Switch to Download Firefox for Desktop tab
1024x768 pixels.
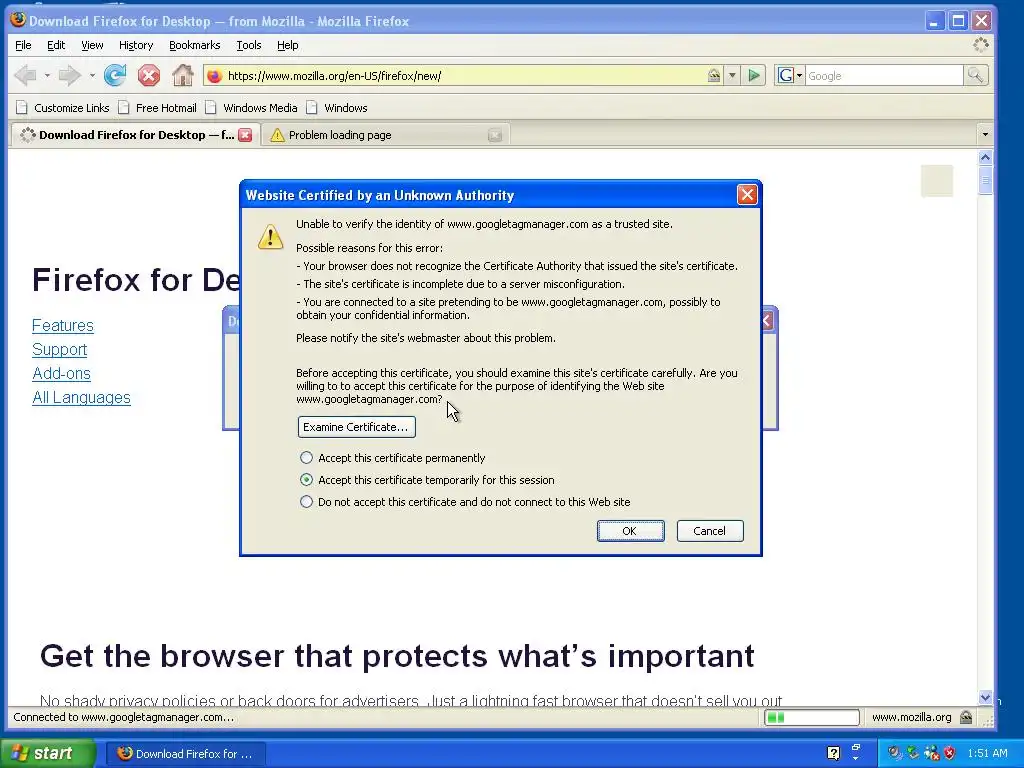(x=135, y=135)
